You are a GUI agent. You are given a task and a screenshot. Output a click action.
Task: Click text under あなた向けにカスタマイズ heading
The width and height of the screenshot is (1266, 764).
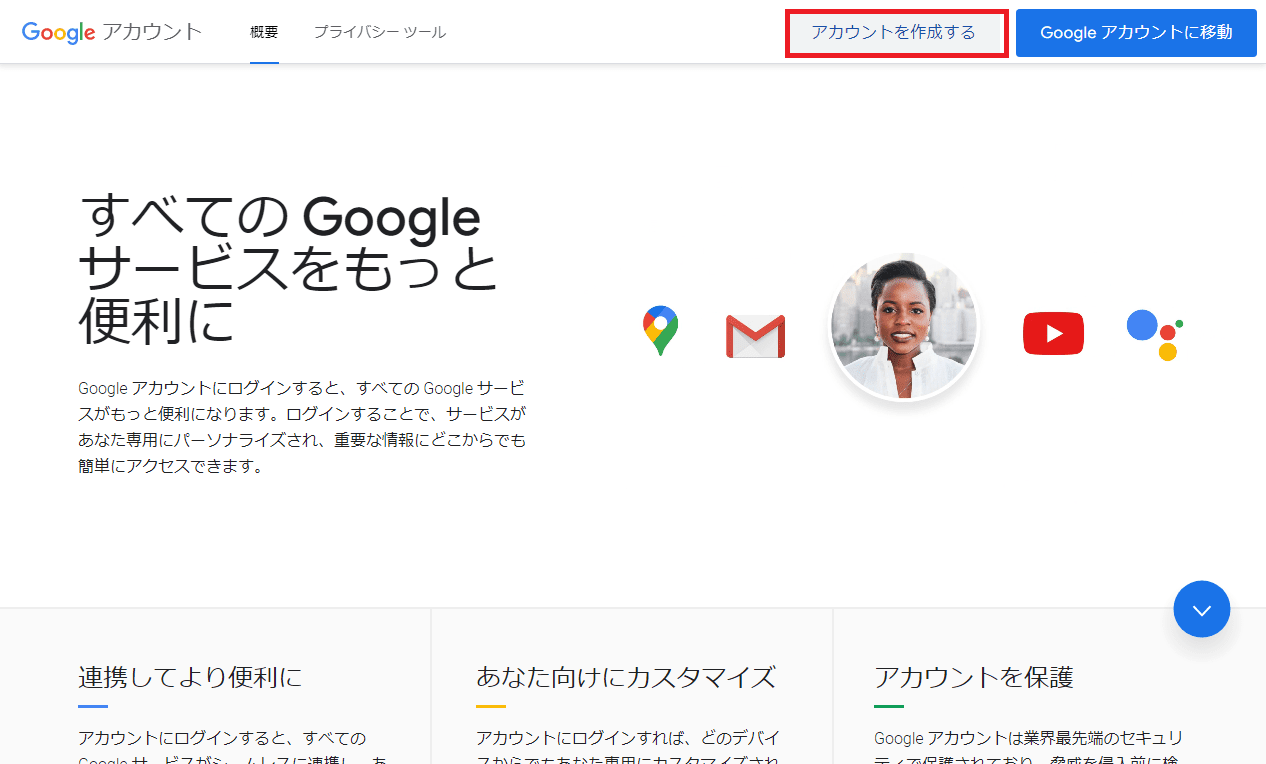(x=628, y=746)
